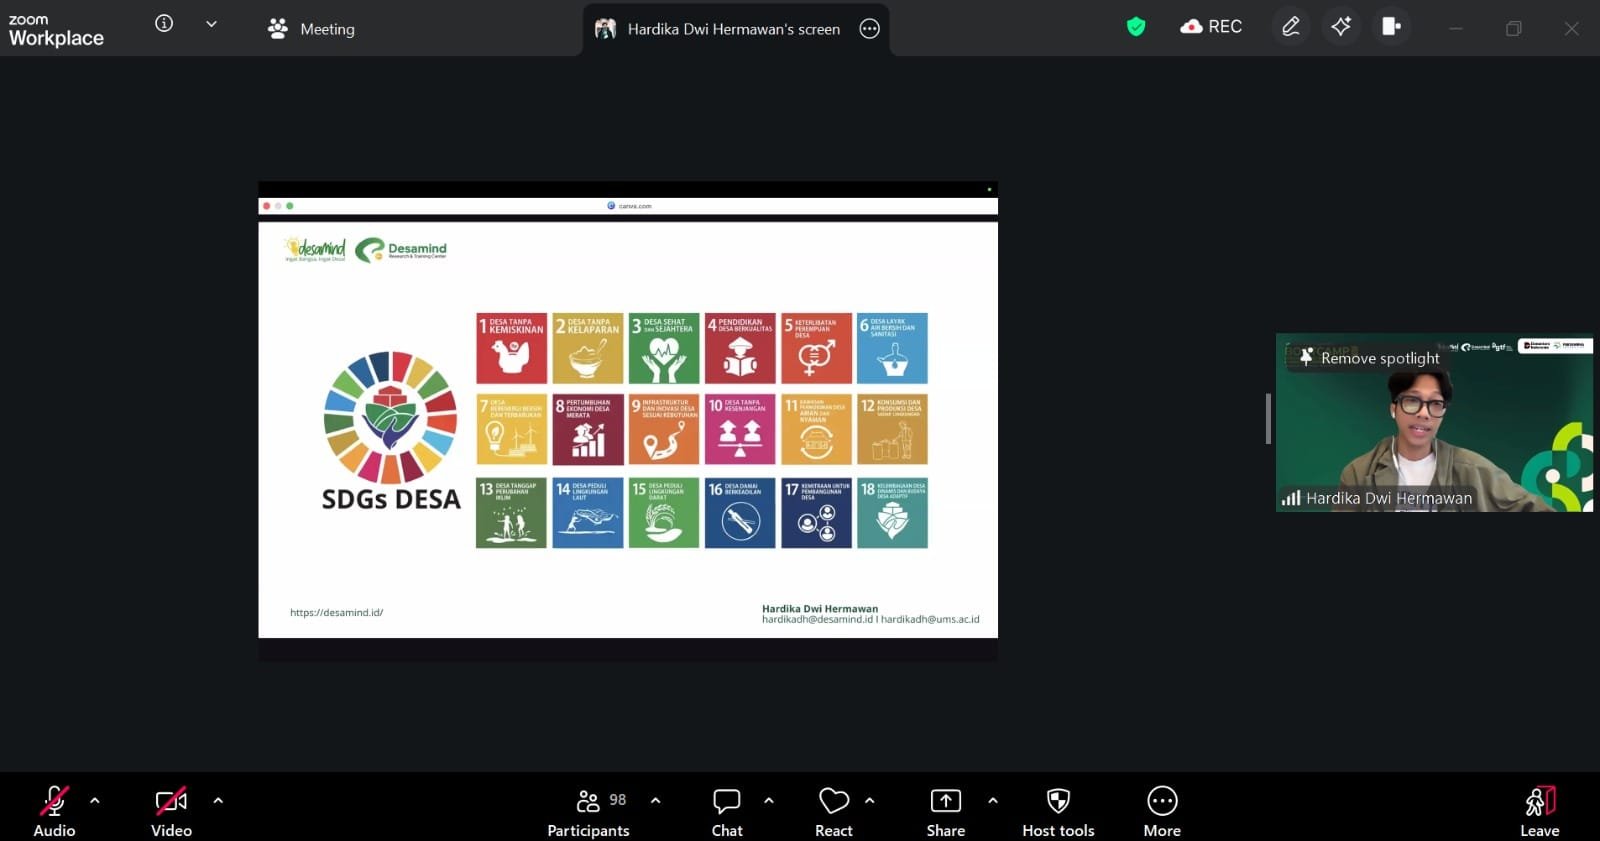1600x841 pixels.
Task: Click SDG 14 Desa Peduli Lingkungan Laut tile
Action: point(588,513)
